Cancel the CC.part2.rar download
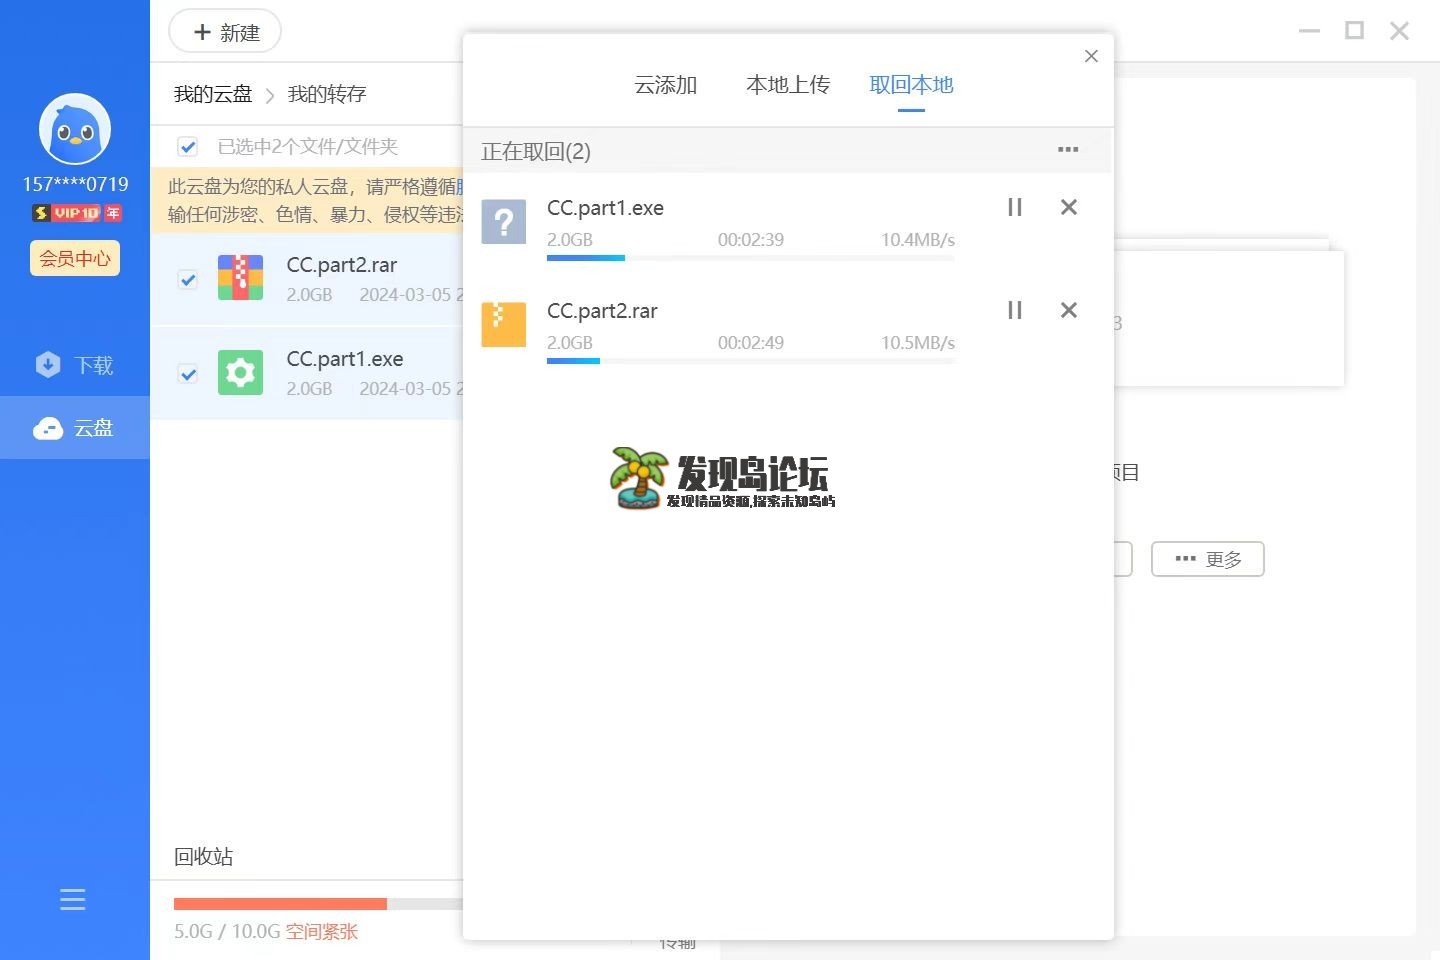This screenshot has width=1440, height=960. [x=1068, y=310]
